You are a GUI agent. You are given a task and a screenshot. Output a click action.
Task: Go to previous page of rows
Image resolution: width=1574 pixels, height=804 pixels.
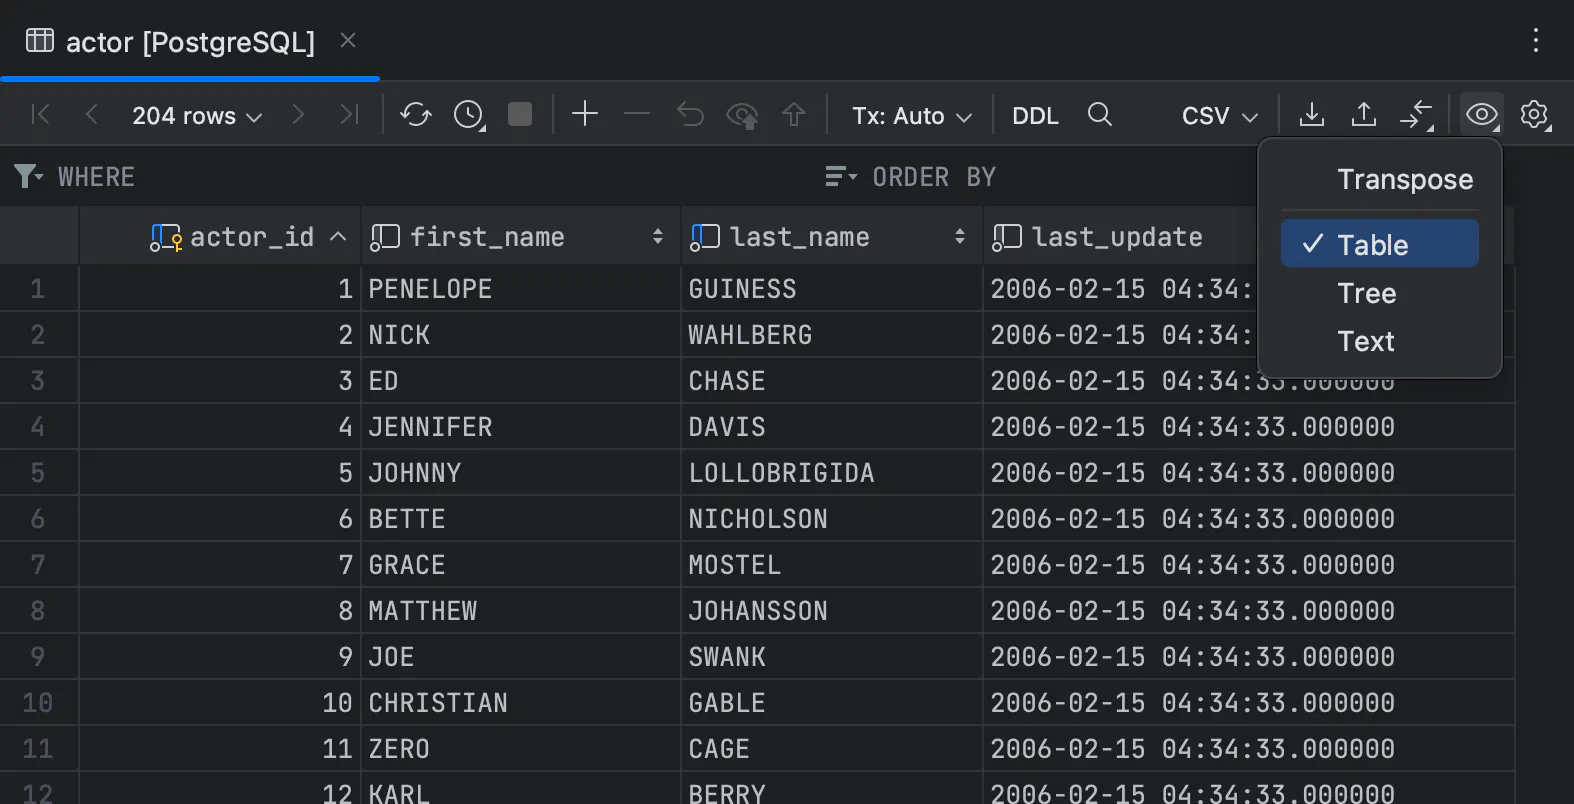pyautogui.click(x=91, y=115)
